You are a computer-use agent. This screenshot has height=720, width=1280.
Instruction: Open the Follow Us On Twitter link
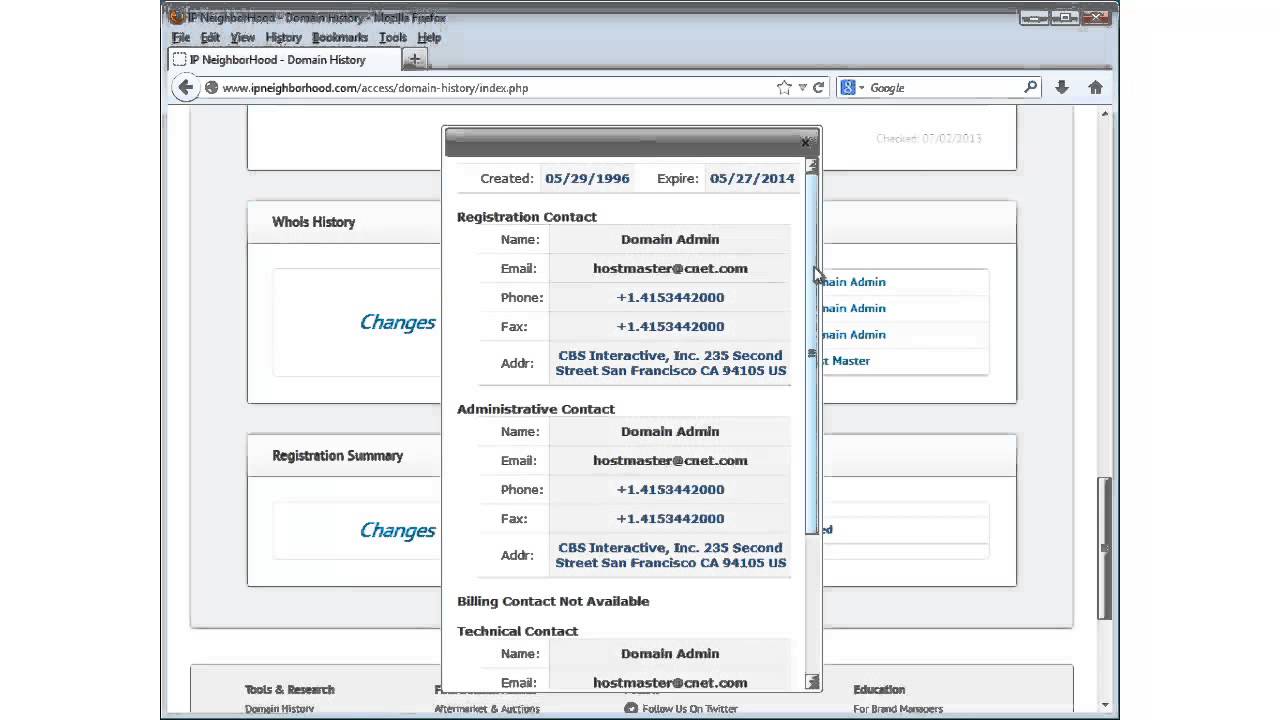click(x=690, y=709)
